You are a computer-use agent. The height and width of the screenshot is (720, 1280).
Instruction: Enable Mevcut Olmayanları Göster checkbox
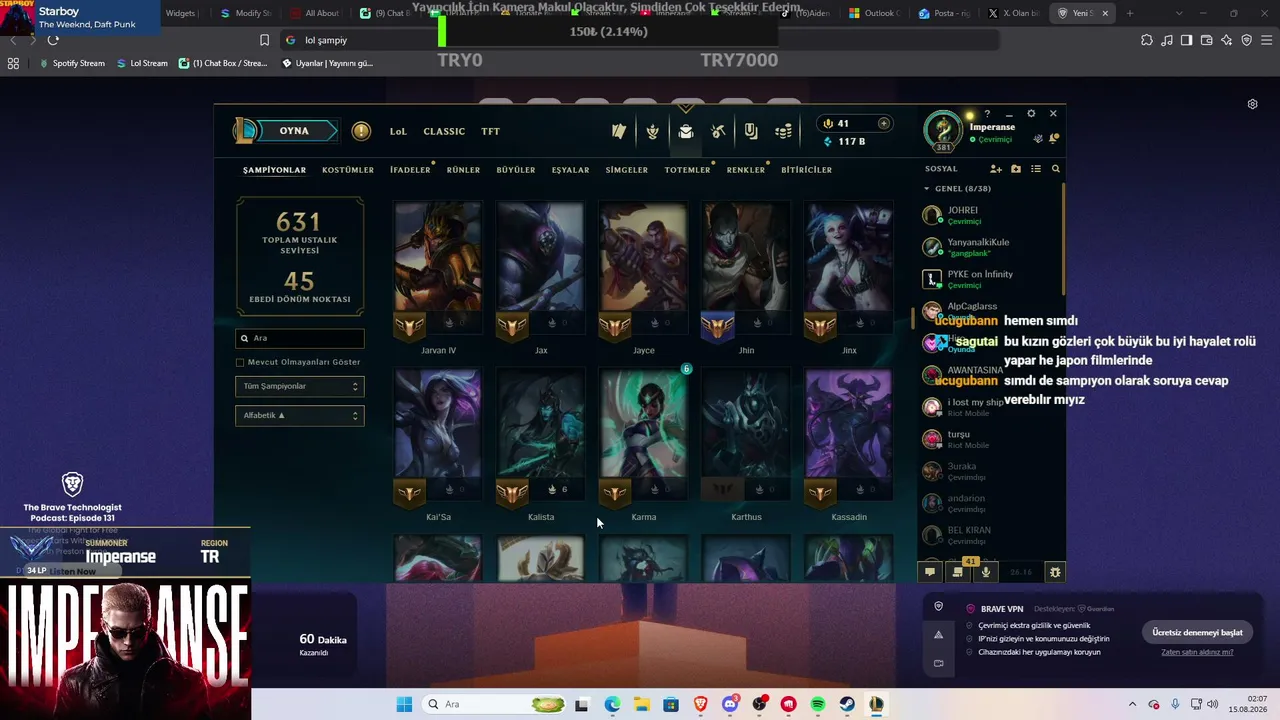tap(240, 362)
